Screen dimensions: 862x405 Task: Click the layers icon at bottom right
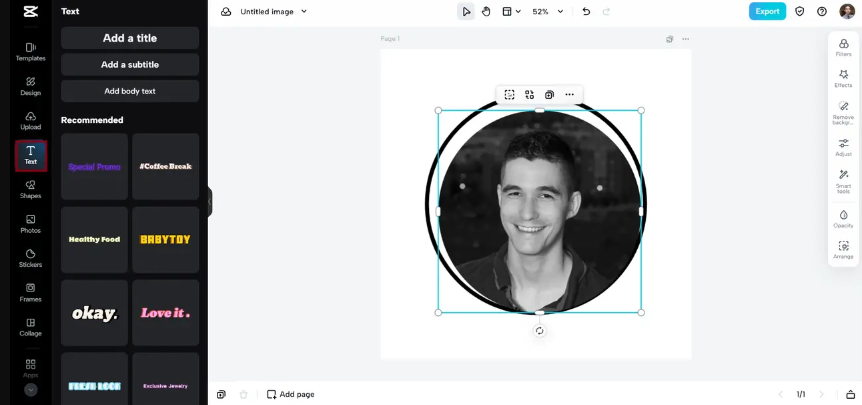click(x=850, y=395)
